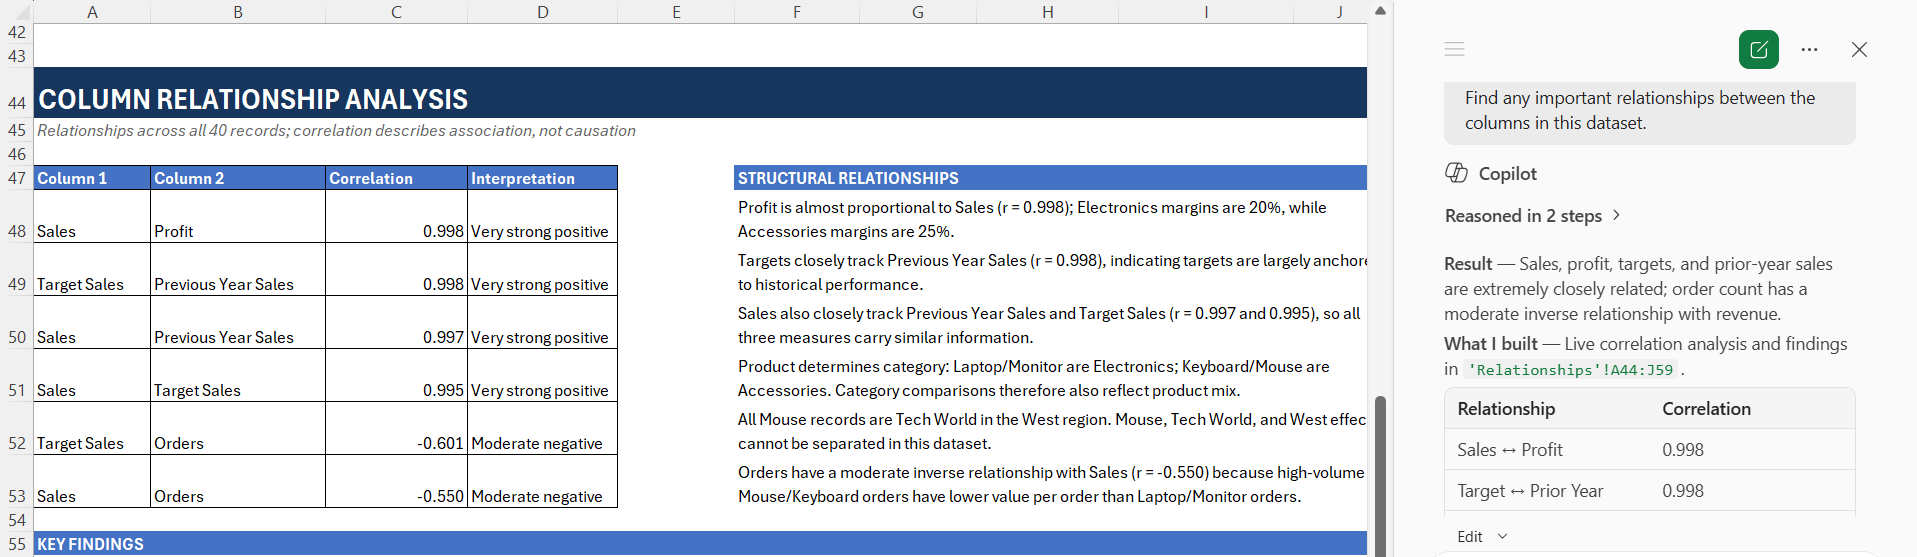Screen dimensions: 1917x557
Task: Click the Interpretation table header cell
Action: 542,178
